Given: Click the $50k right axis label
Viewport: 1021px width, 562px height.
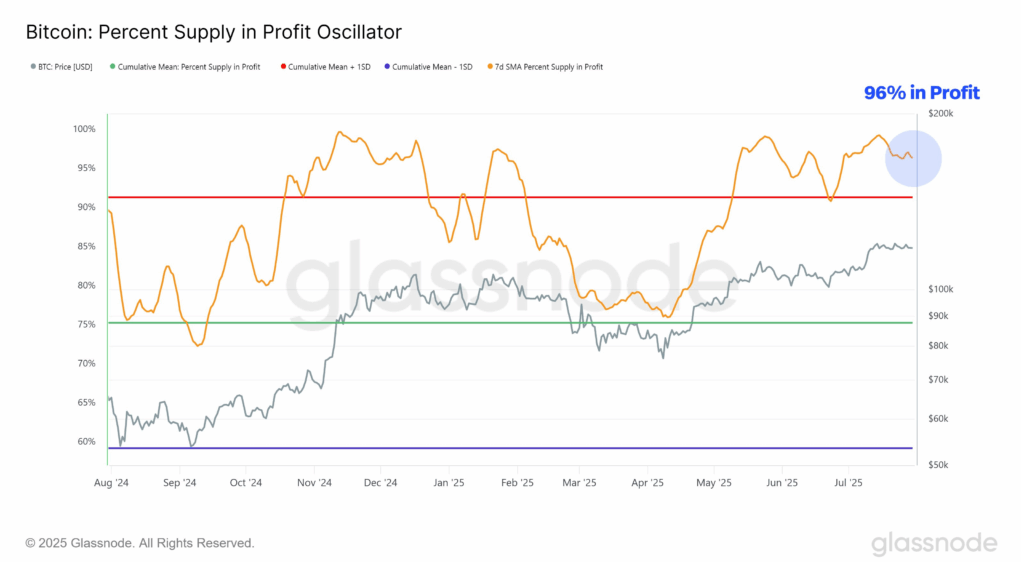Looking at the screenshot, I should (938, 465).
